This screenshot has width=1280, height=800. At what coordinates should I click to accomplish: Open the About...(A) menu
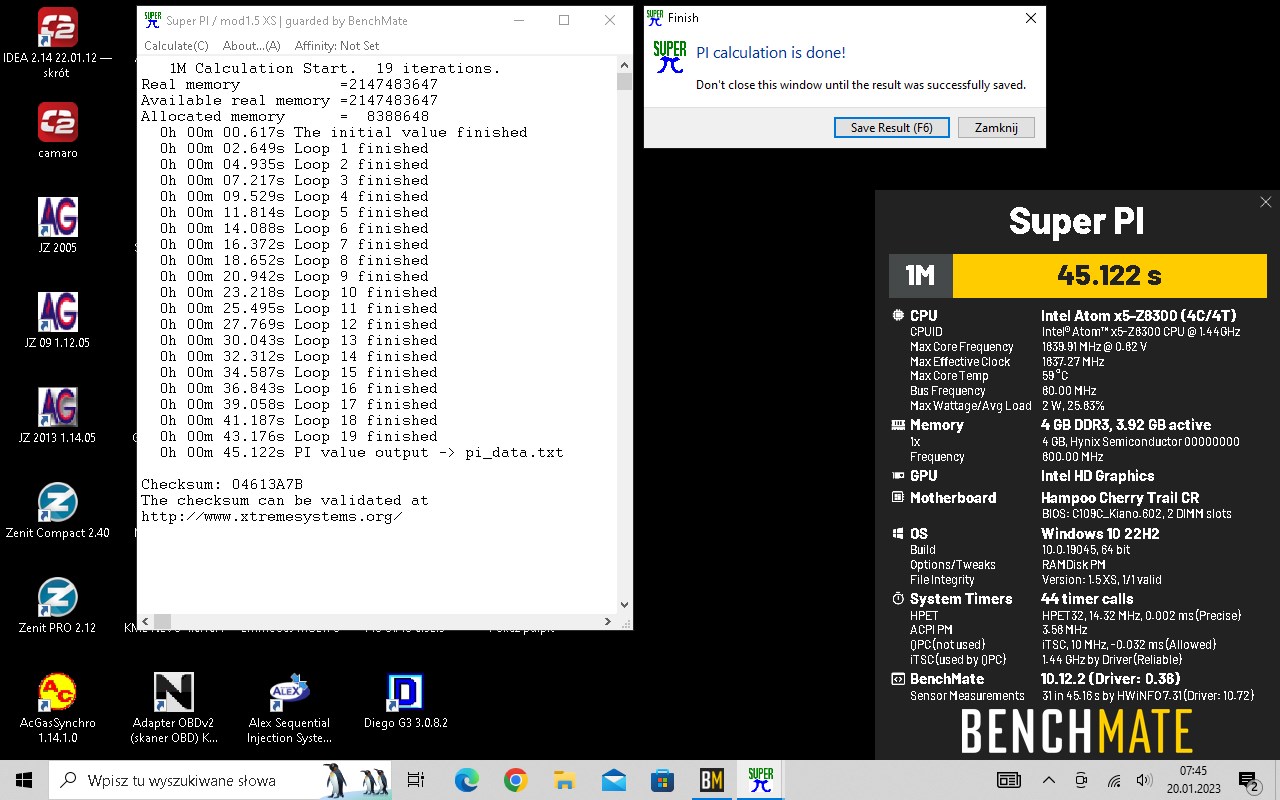click(251, 45)
